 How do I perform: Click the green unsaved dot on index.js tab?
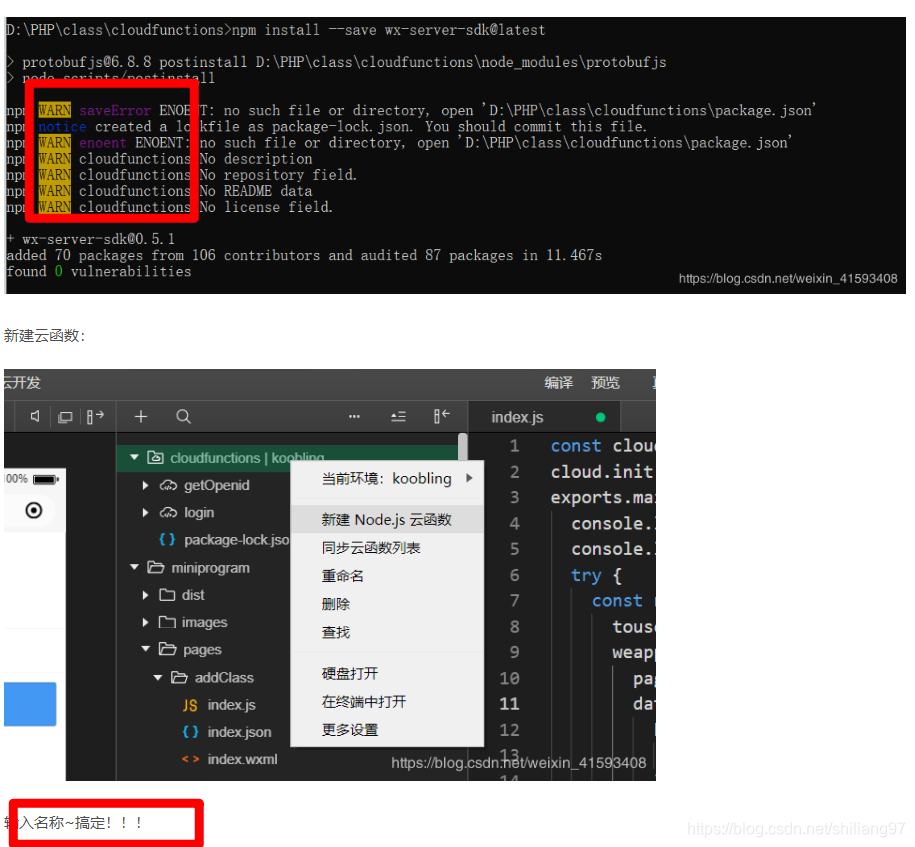click(x=601, y=417)
